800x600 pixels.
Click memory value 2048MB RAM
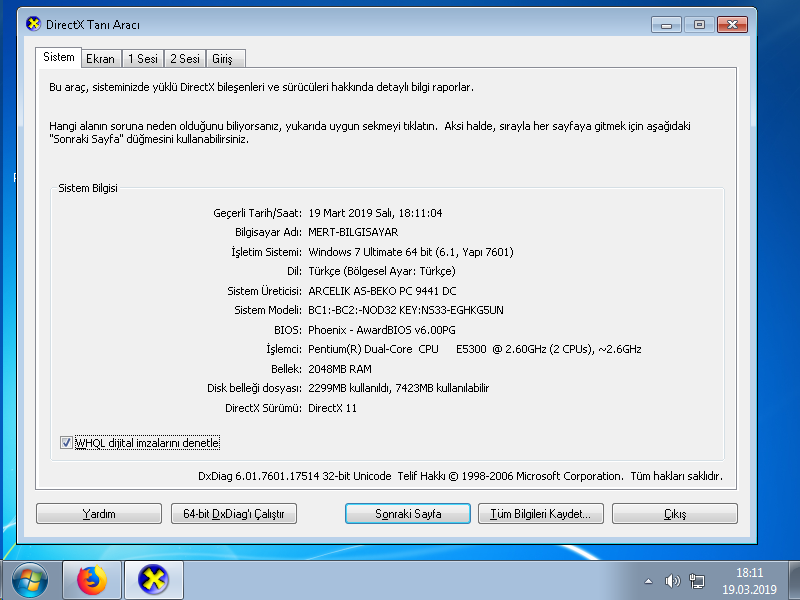(x=340, y=369)
